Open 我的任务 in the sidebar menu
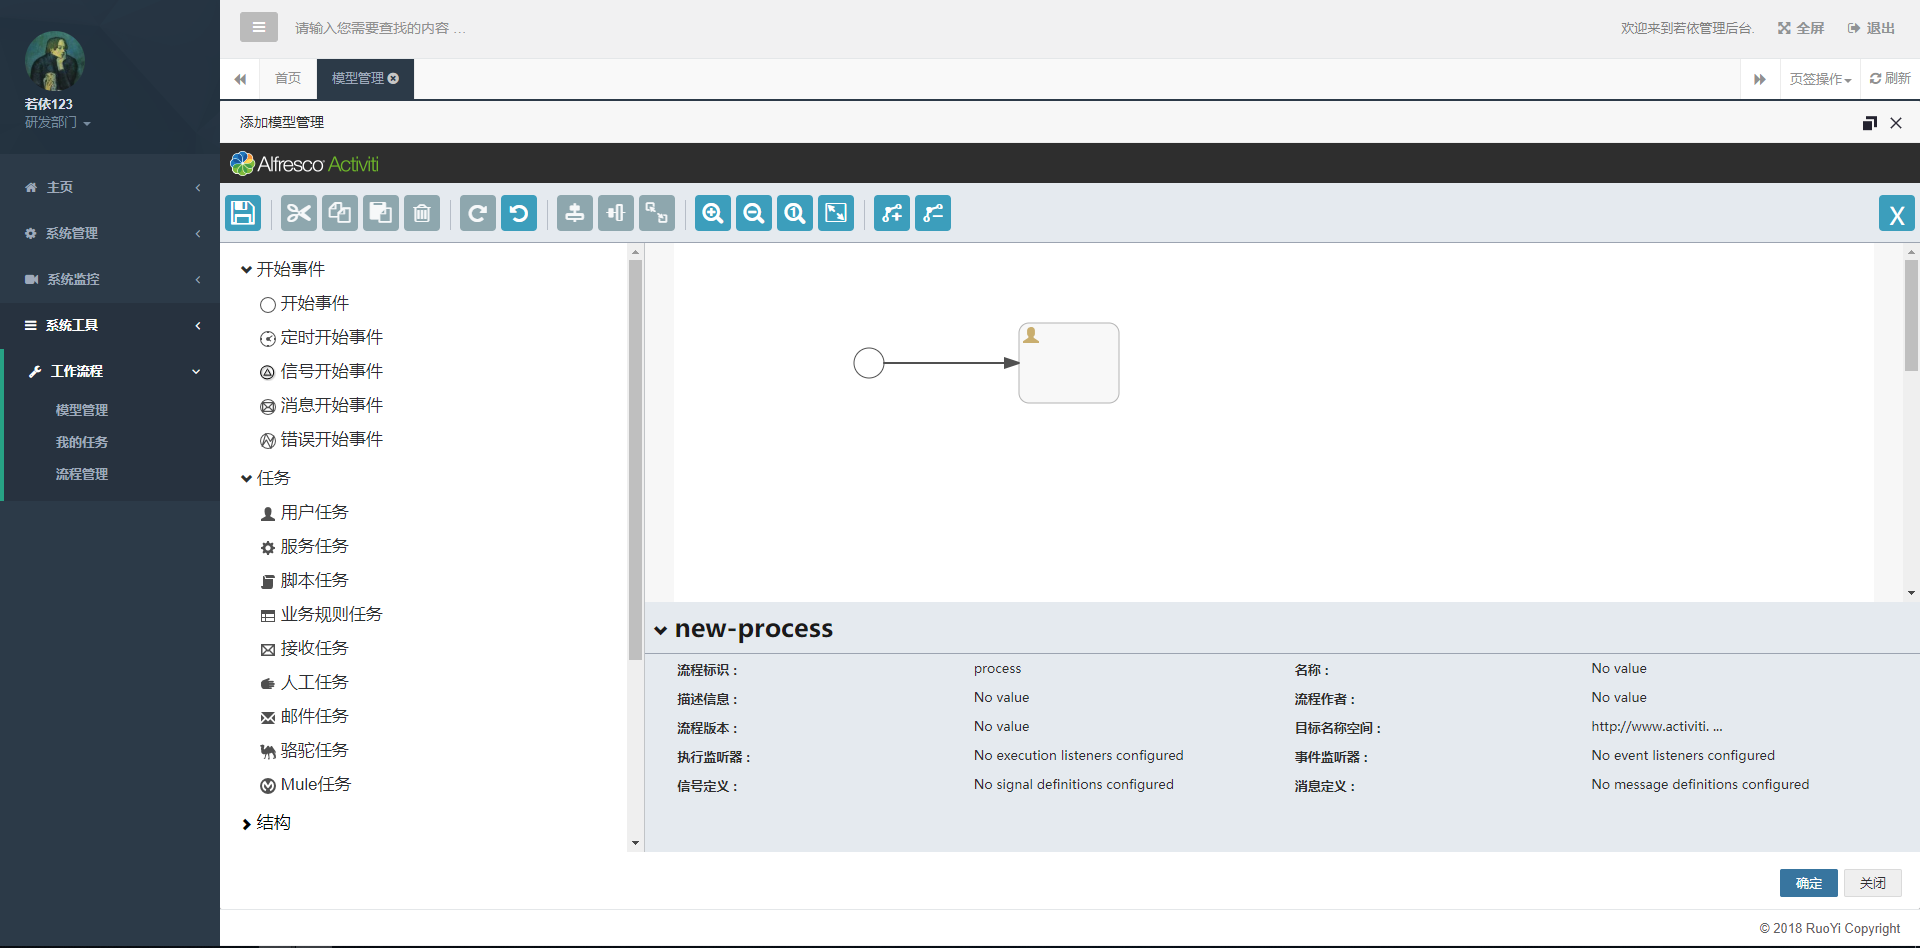The width and height of the screenshot is (1920, 948). [x=82, y=442]
